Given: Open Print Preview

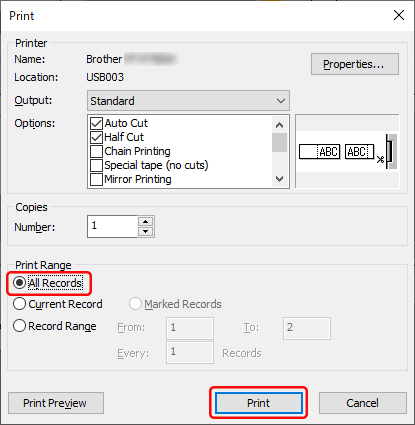Looking at the screenshot, I should [56, 403].
